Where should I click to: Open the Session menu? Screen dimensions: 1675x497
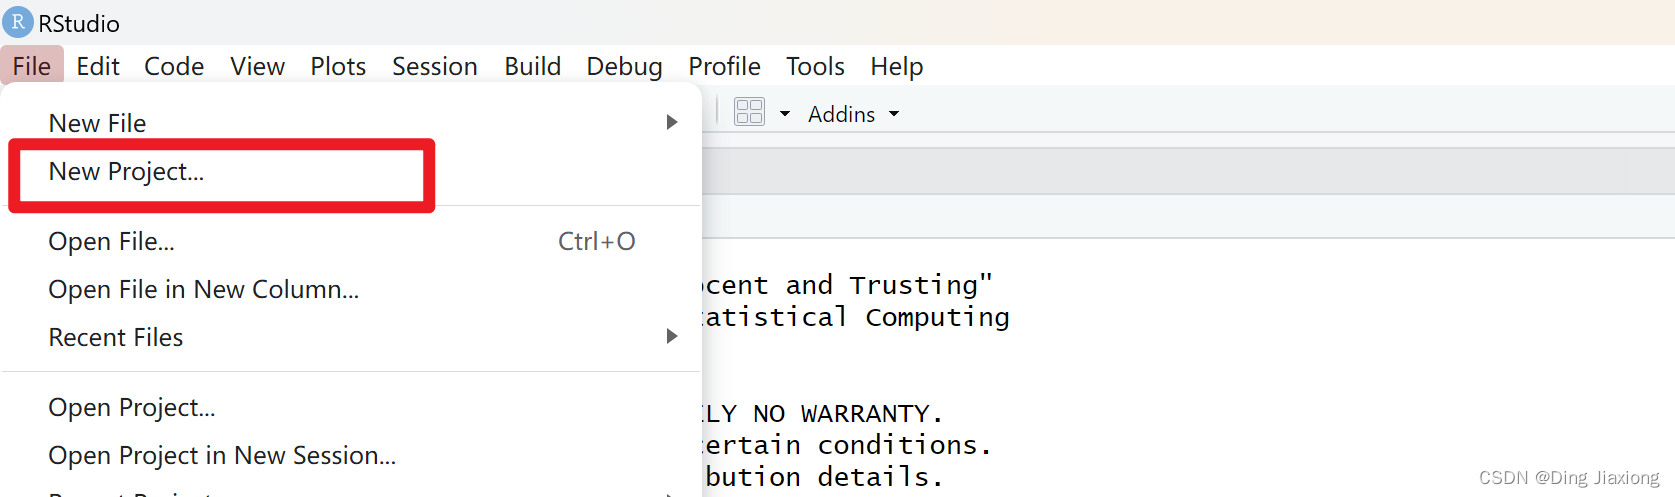point(434,66)
